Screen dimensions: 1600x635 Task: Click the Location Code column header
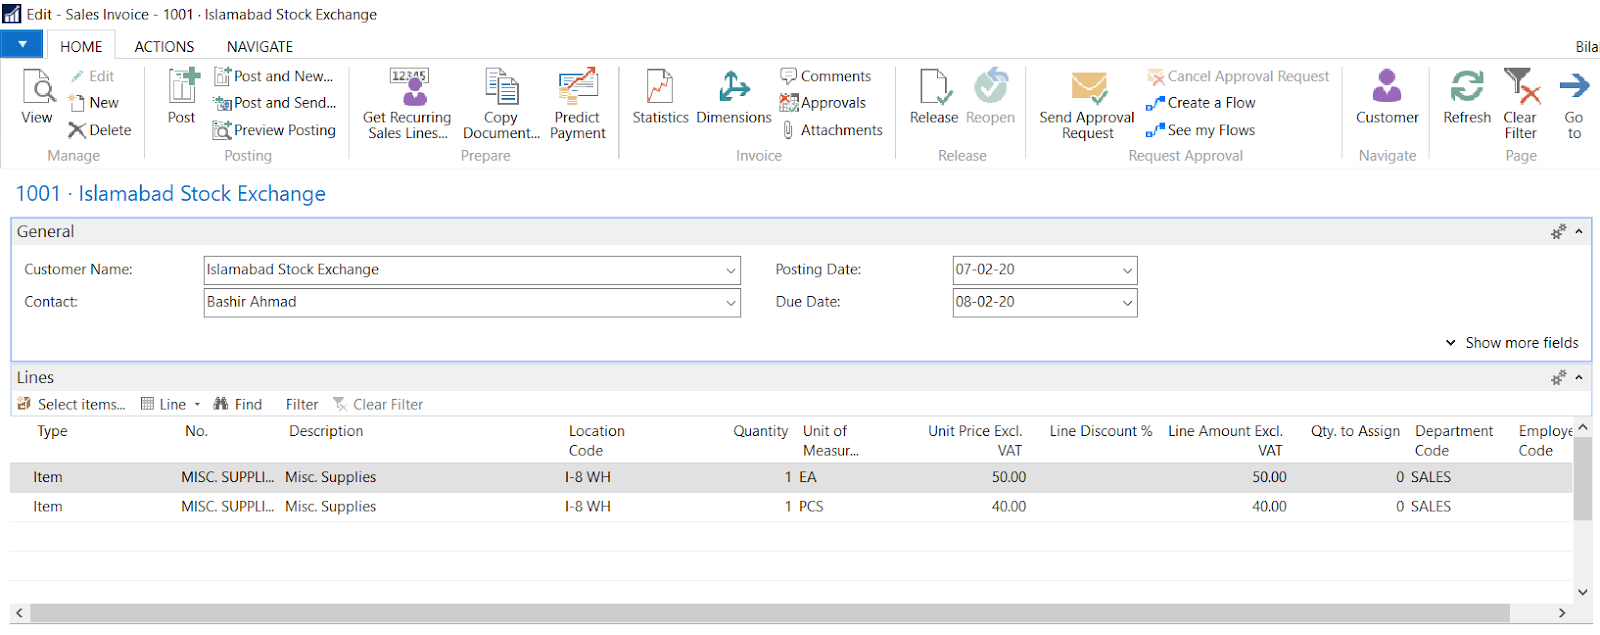(x=596, y=441)
